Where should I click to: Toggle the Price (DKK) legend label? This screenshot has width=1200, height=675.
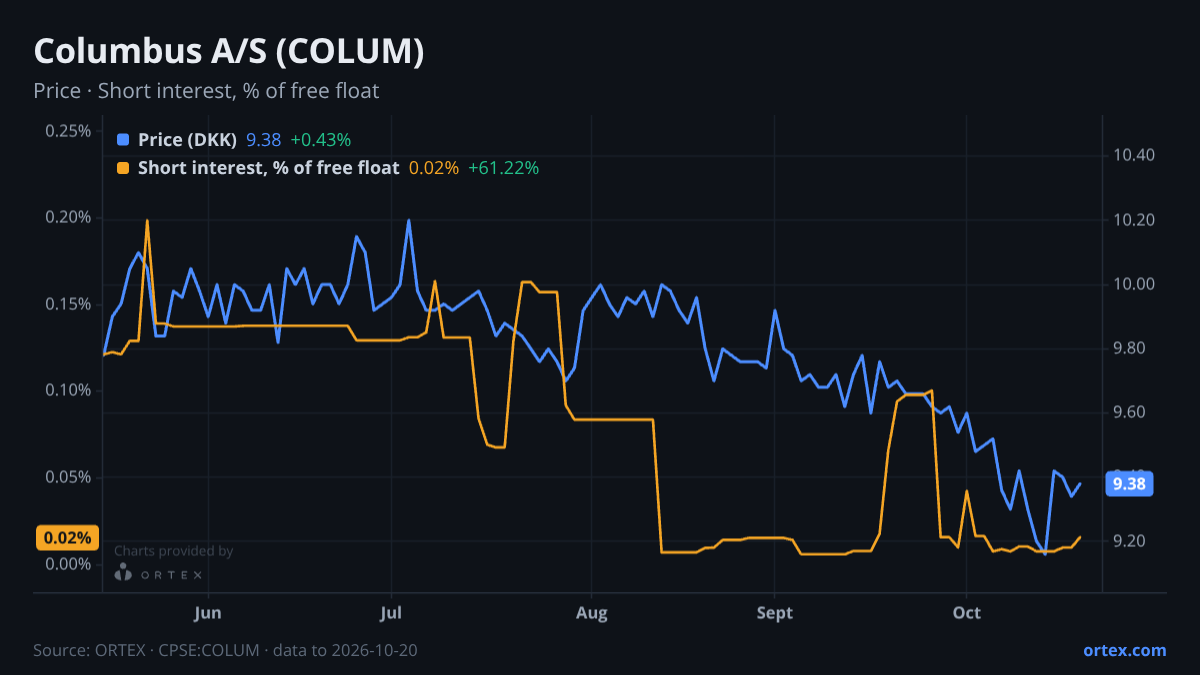click(187, 140)
